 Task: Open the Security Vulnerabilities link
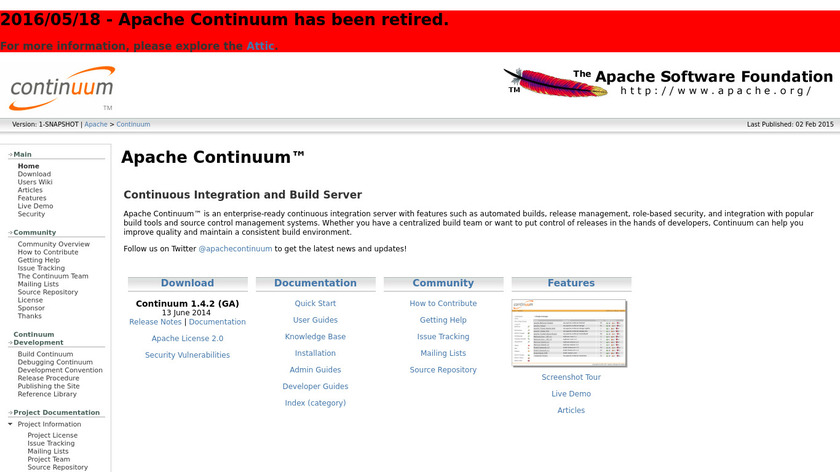tap(188, 355)
